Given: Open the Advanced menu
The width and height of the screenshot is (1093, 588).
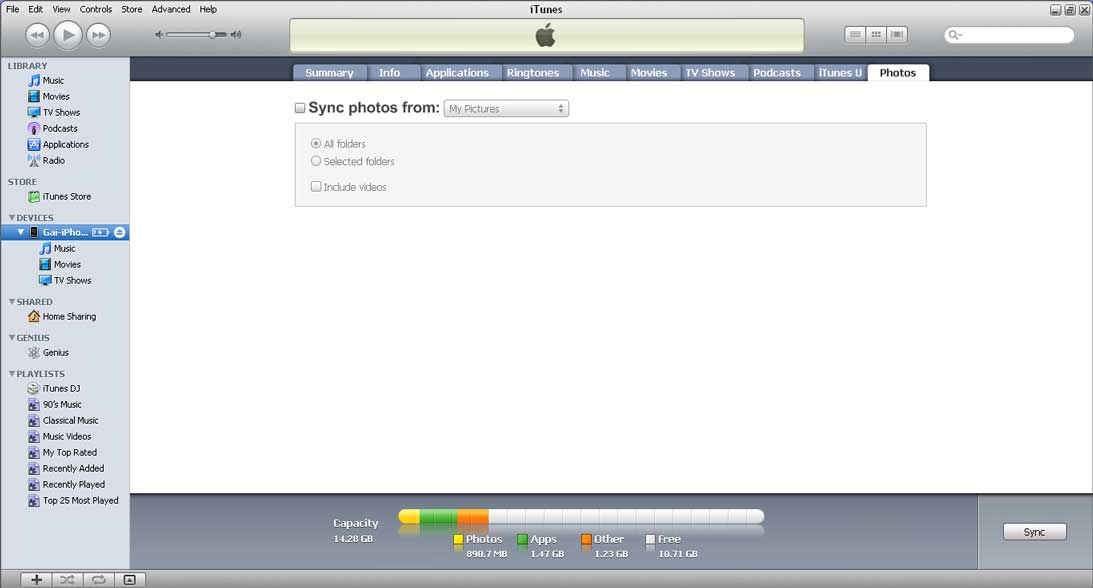Looking at the screenshot, I should pyautogui.click(x=171, y=9).
